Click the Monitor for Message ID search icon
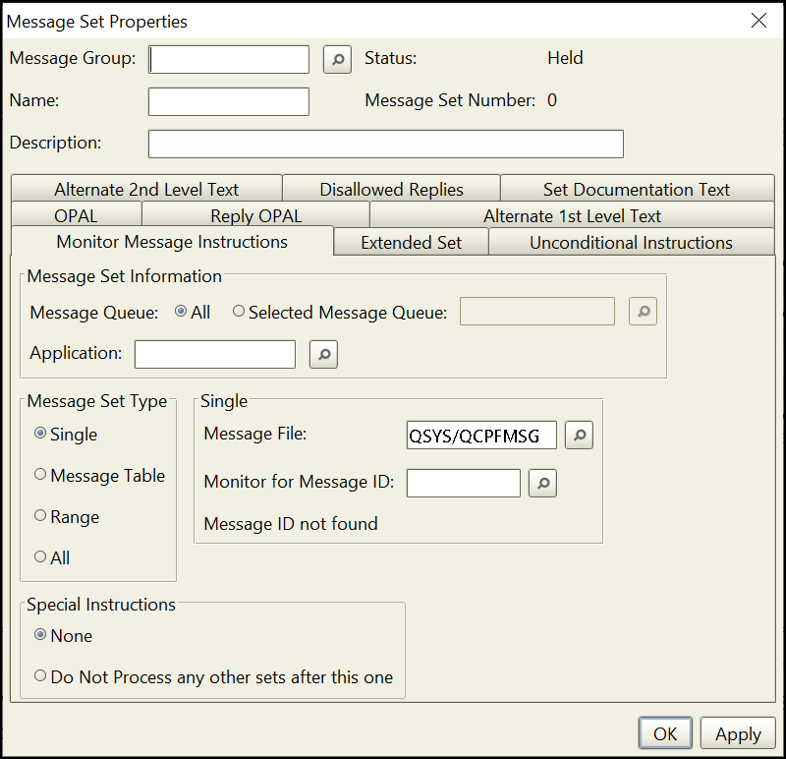Screen dimensions: 786x759 (x=542, y=484)
